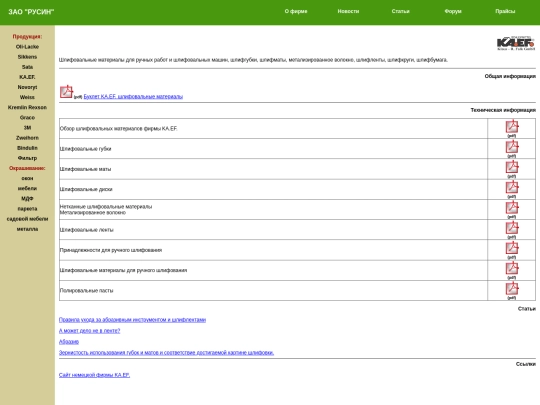Open PDF for Полировальные пасты
Screen dimensions: 540x405
[512, 289]
